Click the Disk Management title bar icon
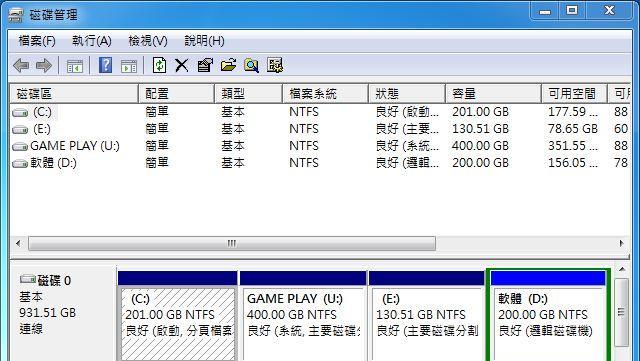The image size is (640, 361). pyautogui.click(x=16, y=15)
